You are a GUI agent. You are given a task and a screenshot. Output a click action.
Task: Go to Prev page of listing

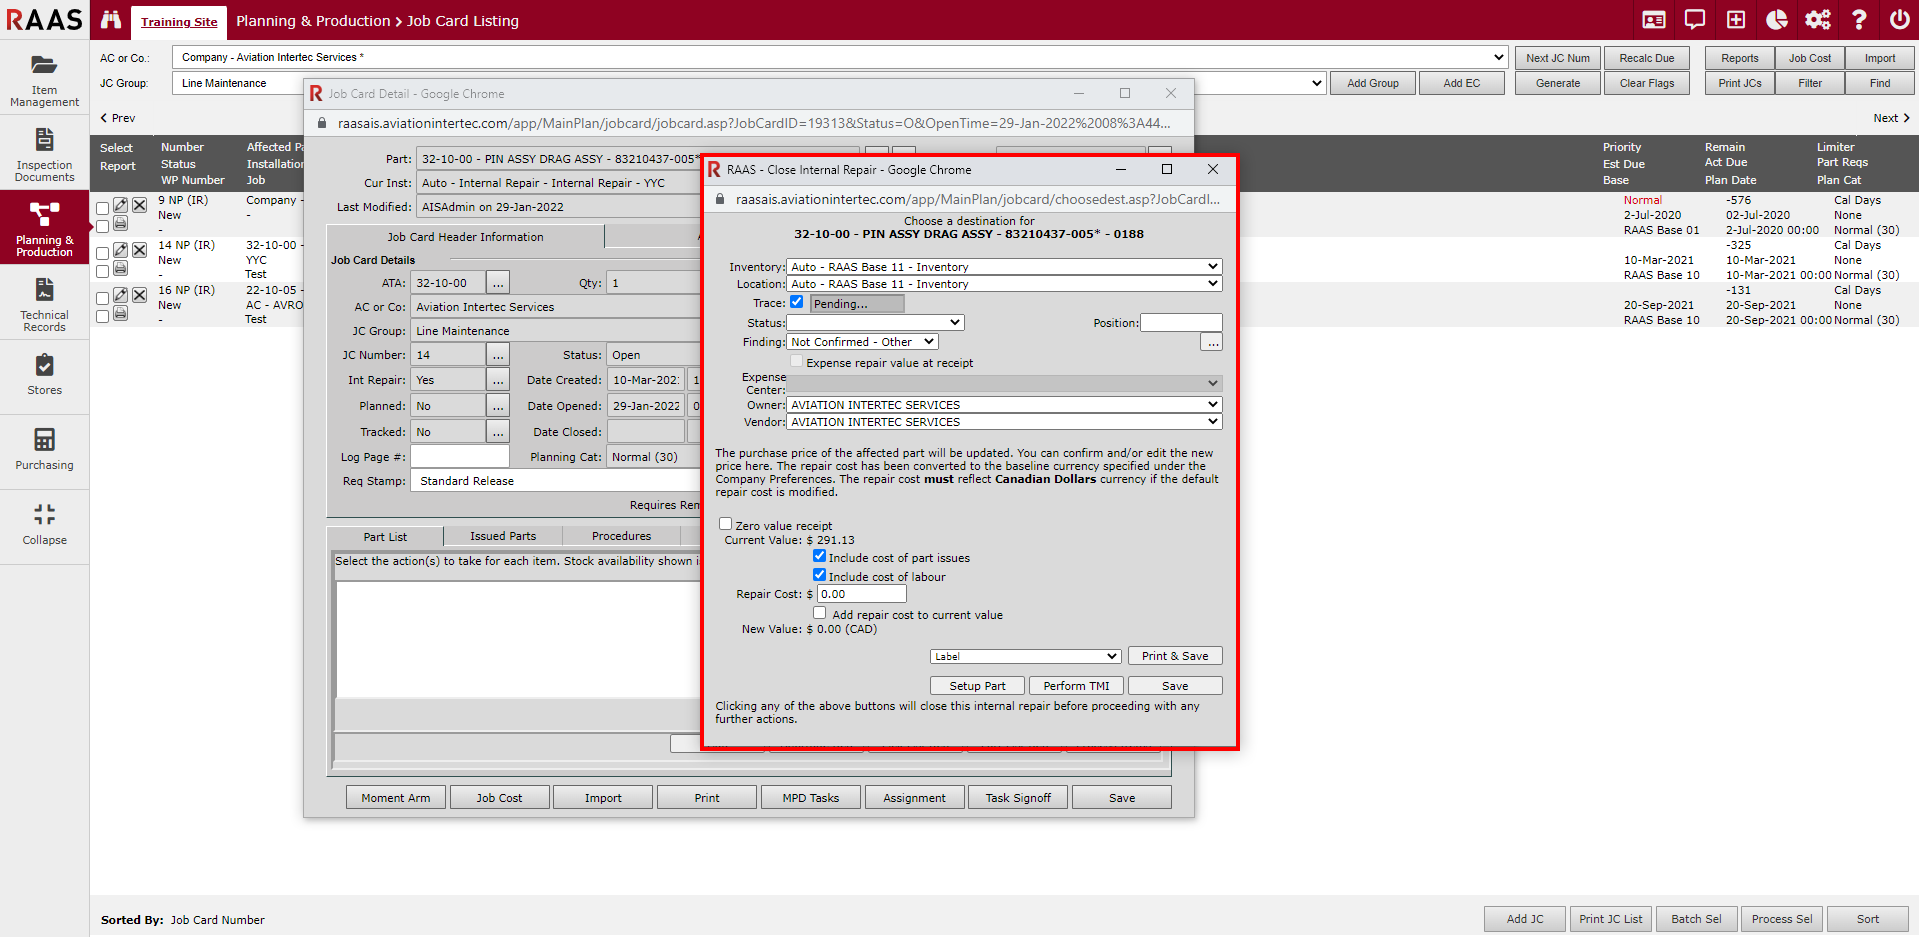pyautogui.click(x=118, y=118)
